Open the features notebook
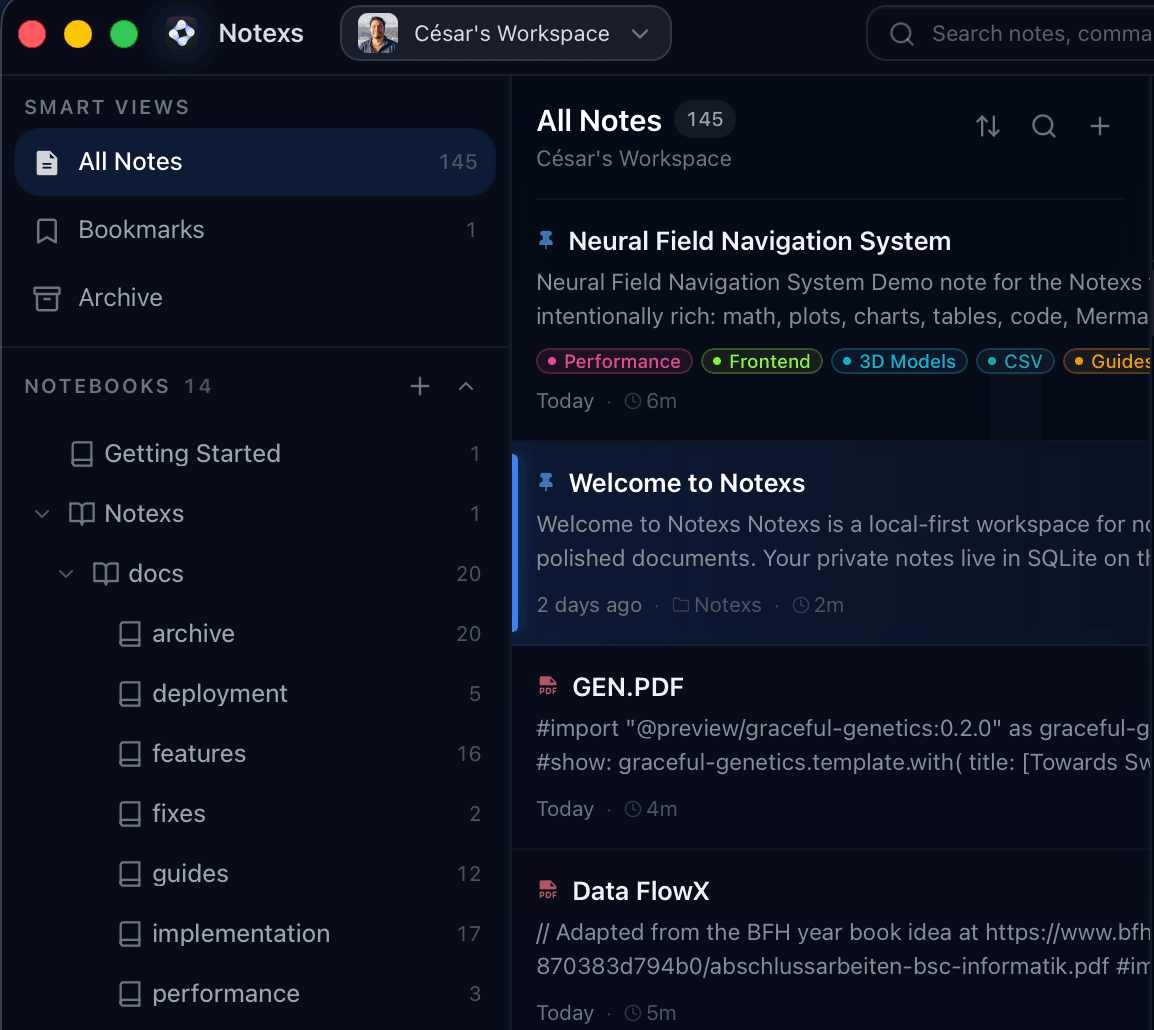Image resolution: width=1154 pixels, height=1030 pixels. 255,753
